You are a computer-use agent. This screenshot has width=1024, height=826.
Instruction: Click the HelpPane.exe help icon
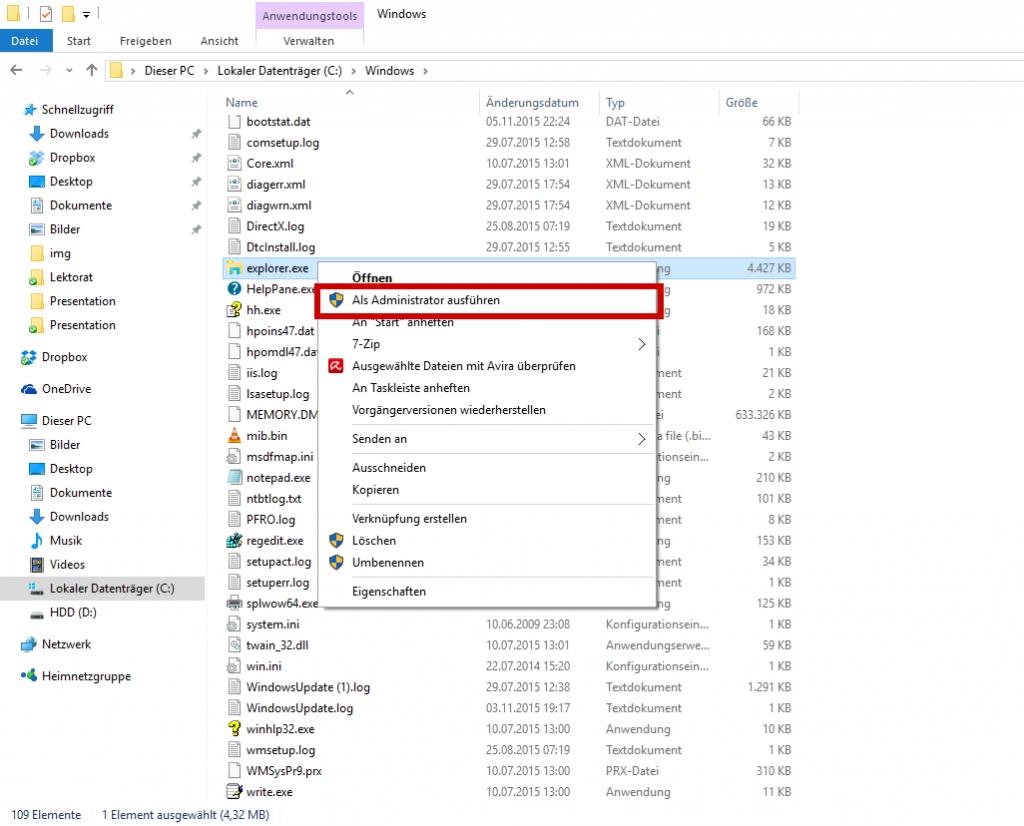click(x=234, y=289)
